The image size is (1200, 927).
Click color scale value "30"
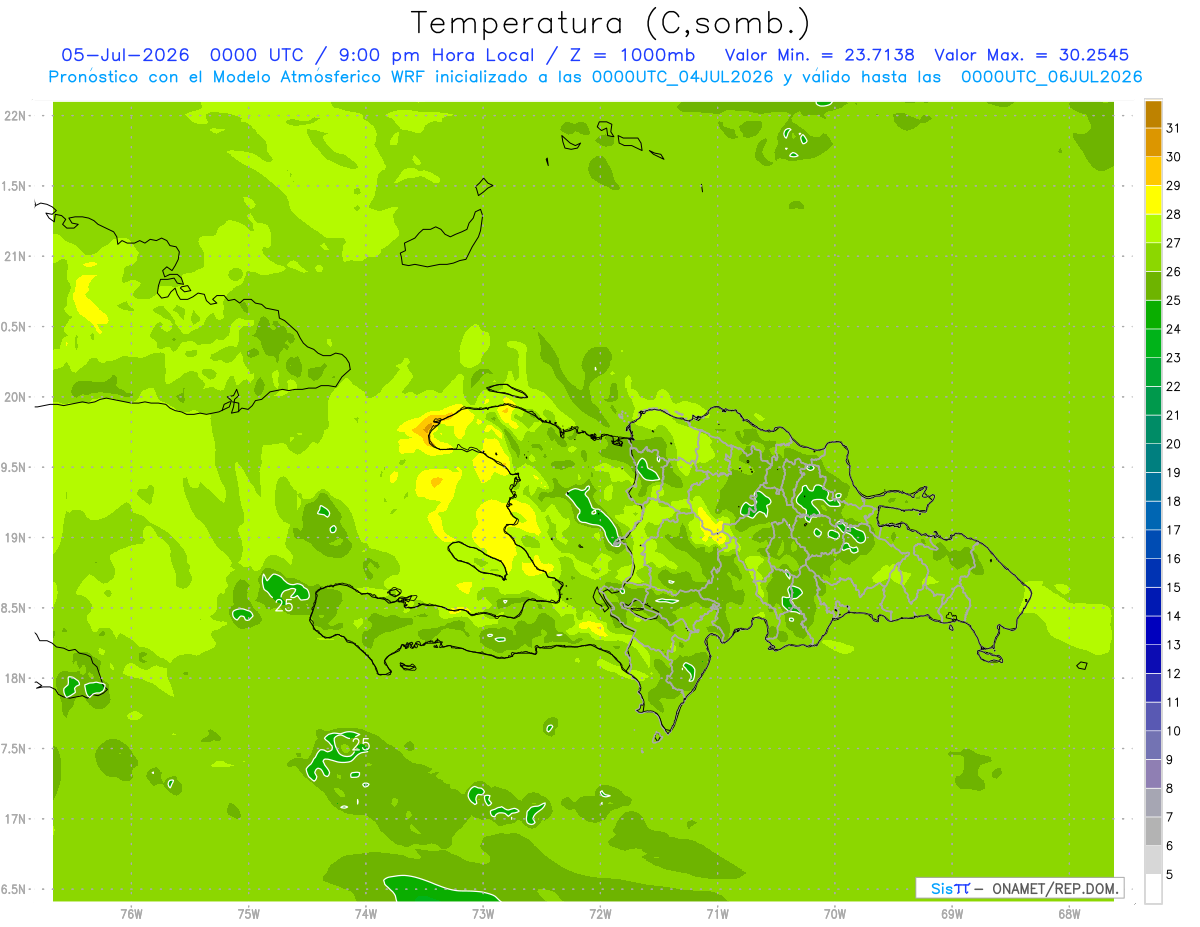[x=1174, y=157]
